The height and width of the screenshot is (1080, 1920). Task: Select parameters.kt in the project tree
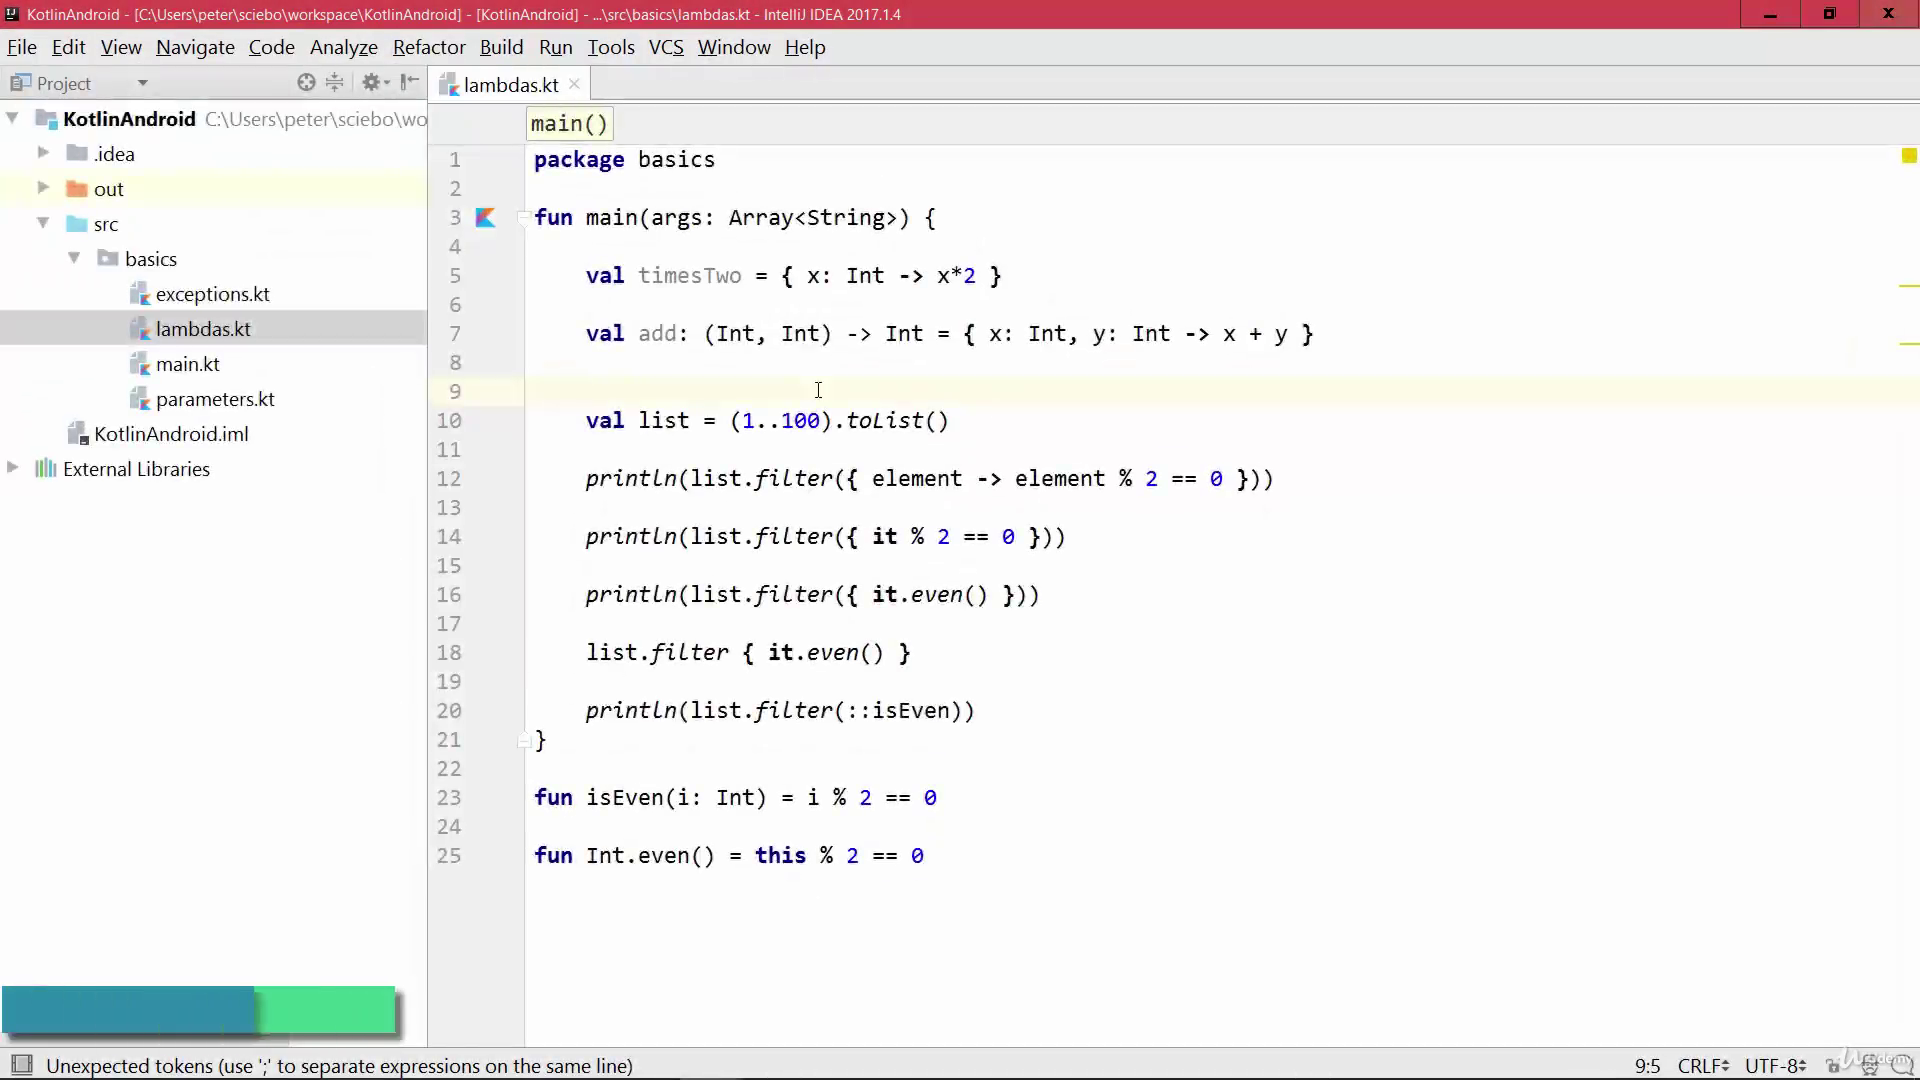(215, 399)
